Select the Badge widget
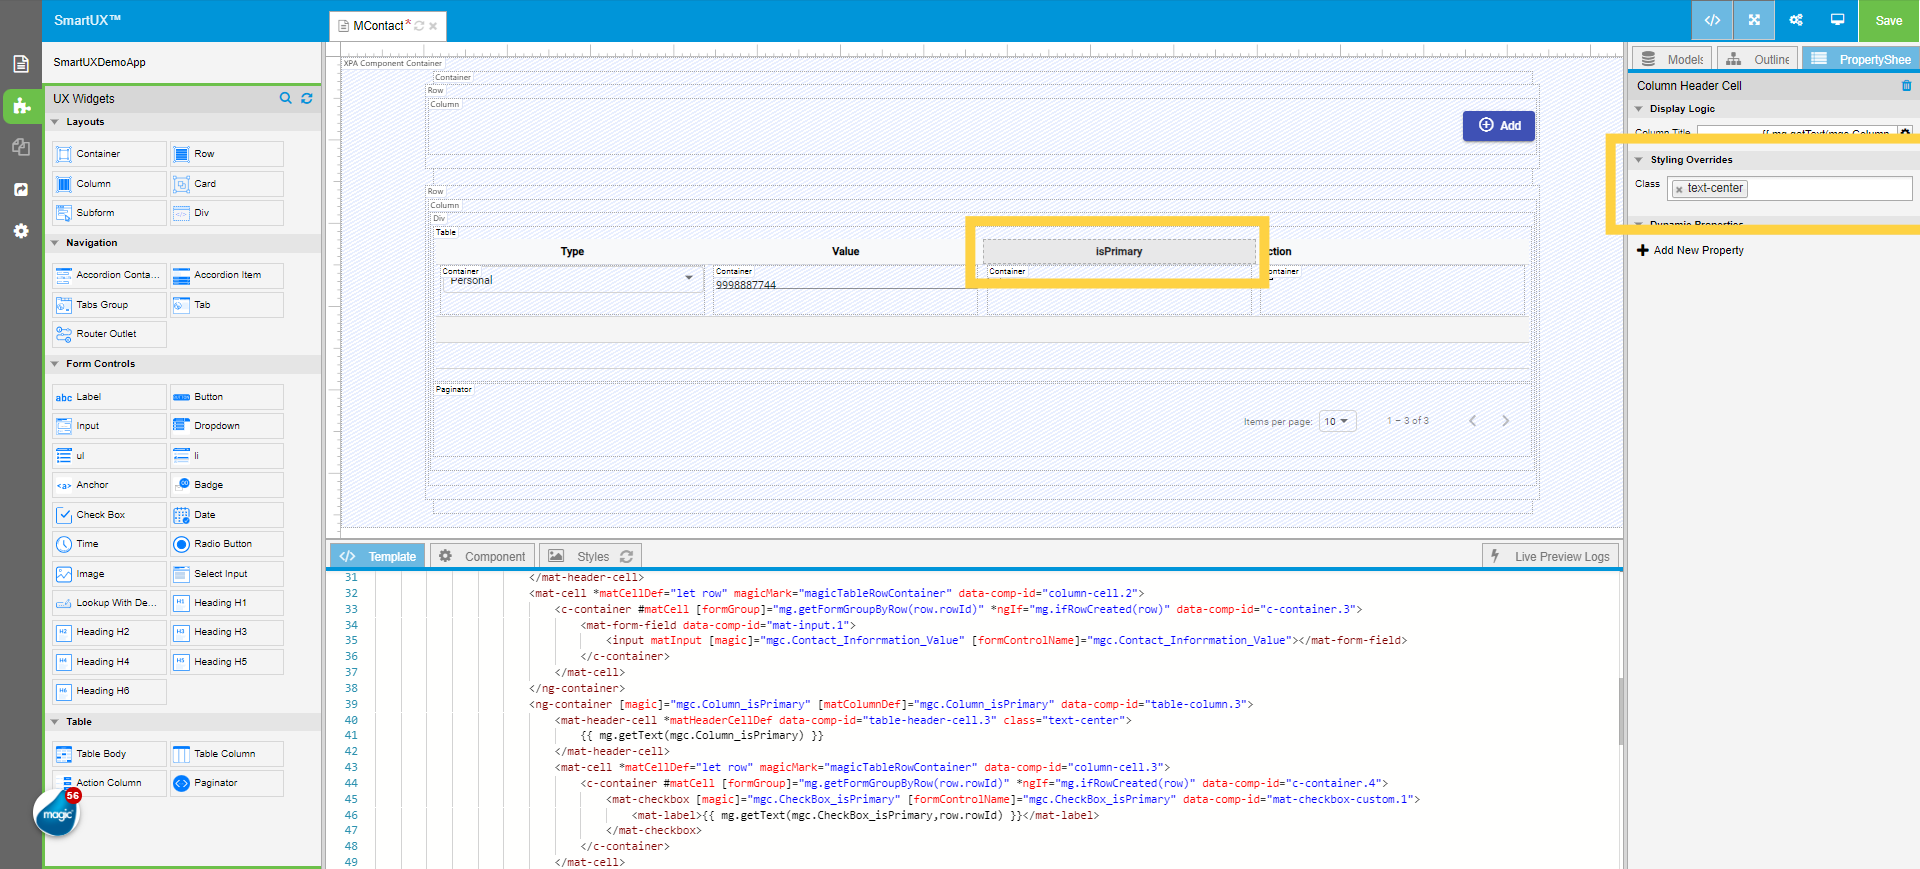Viewport: 1920px width, 869px height. point(226,485)
